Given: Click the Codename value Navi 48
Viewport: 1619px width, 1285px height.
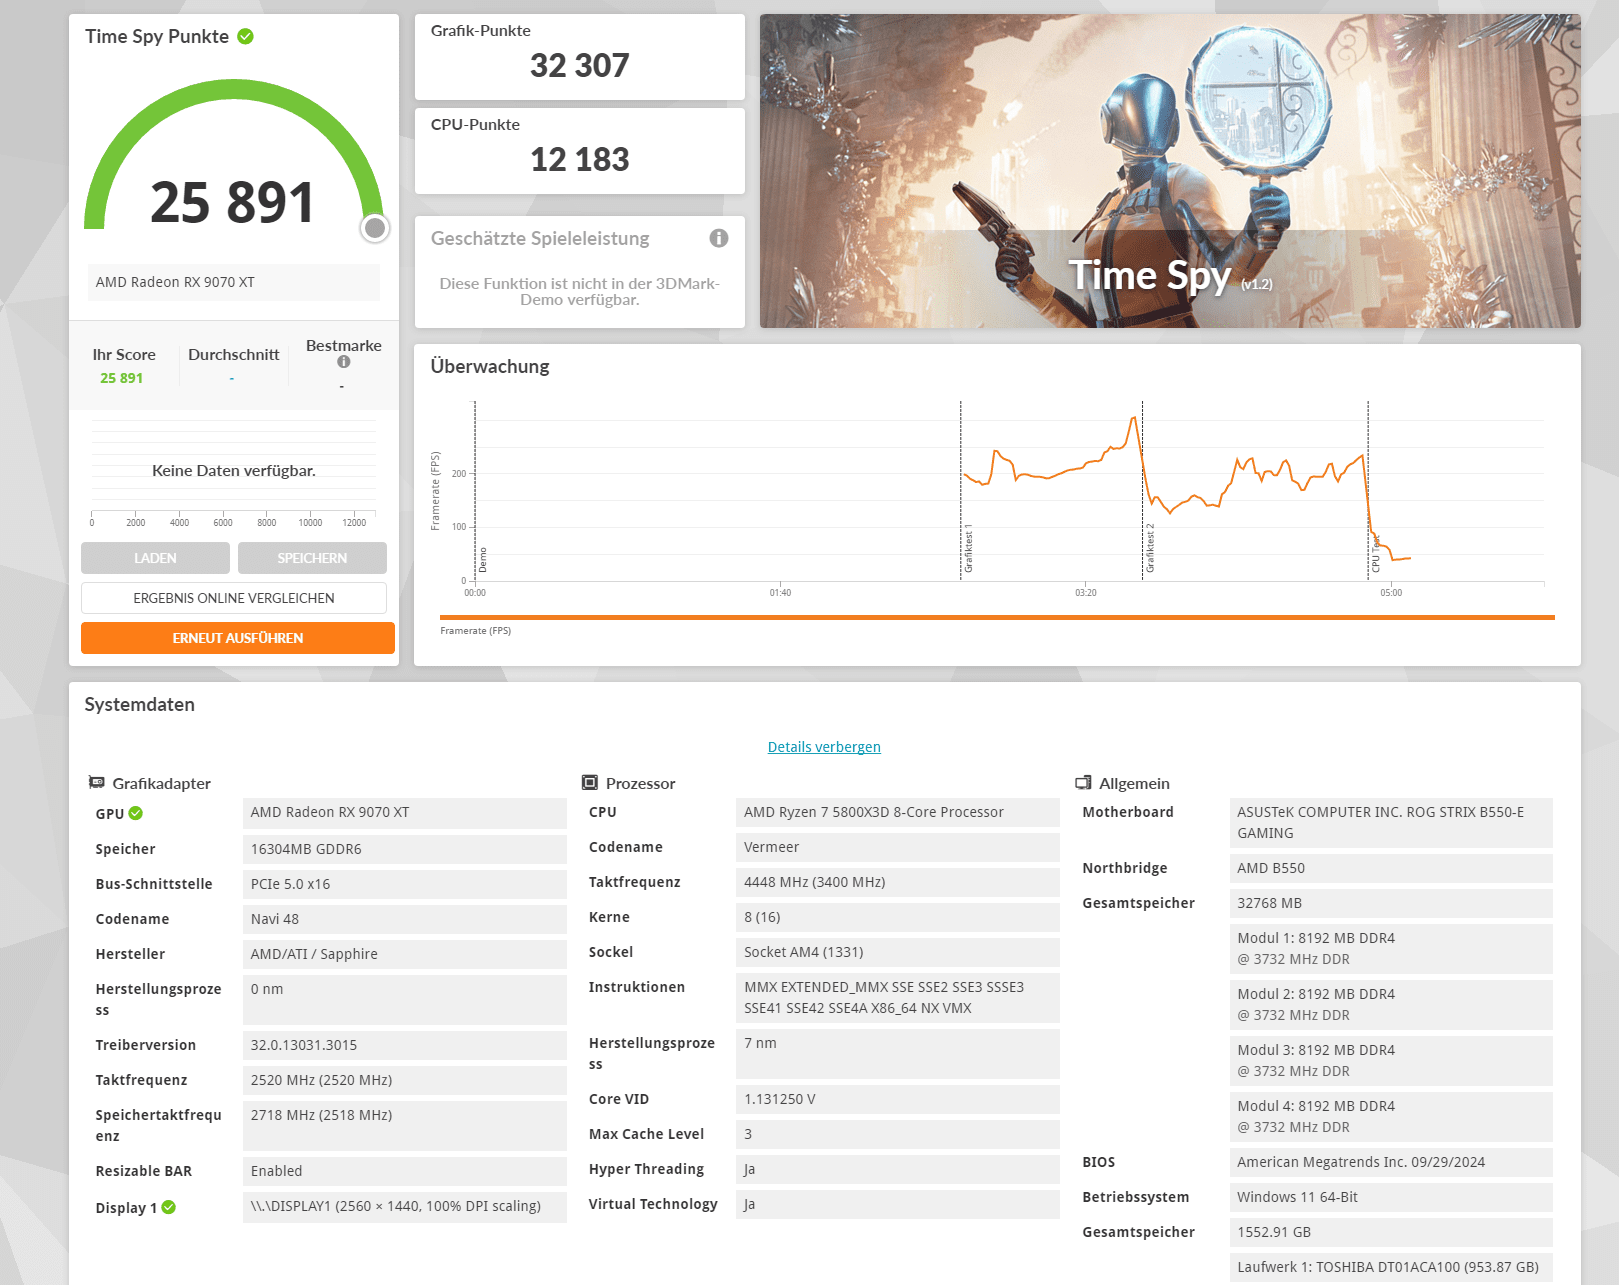Looking at the screenshot, I should (x=405, y=919).
